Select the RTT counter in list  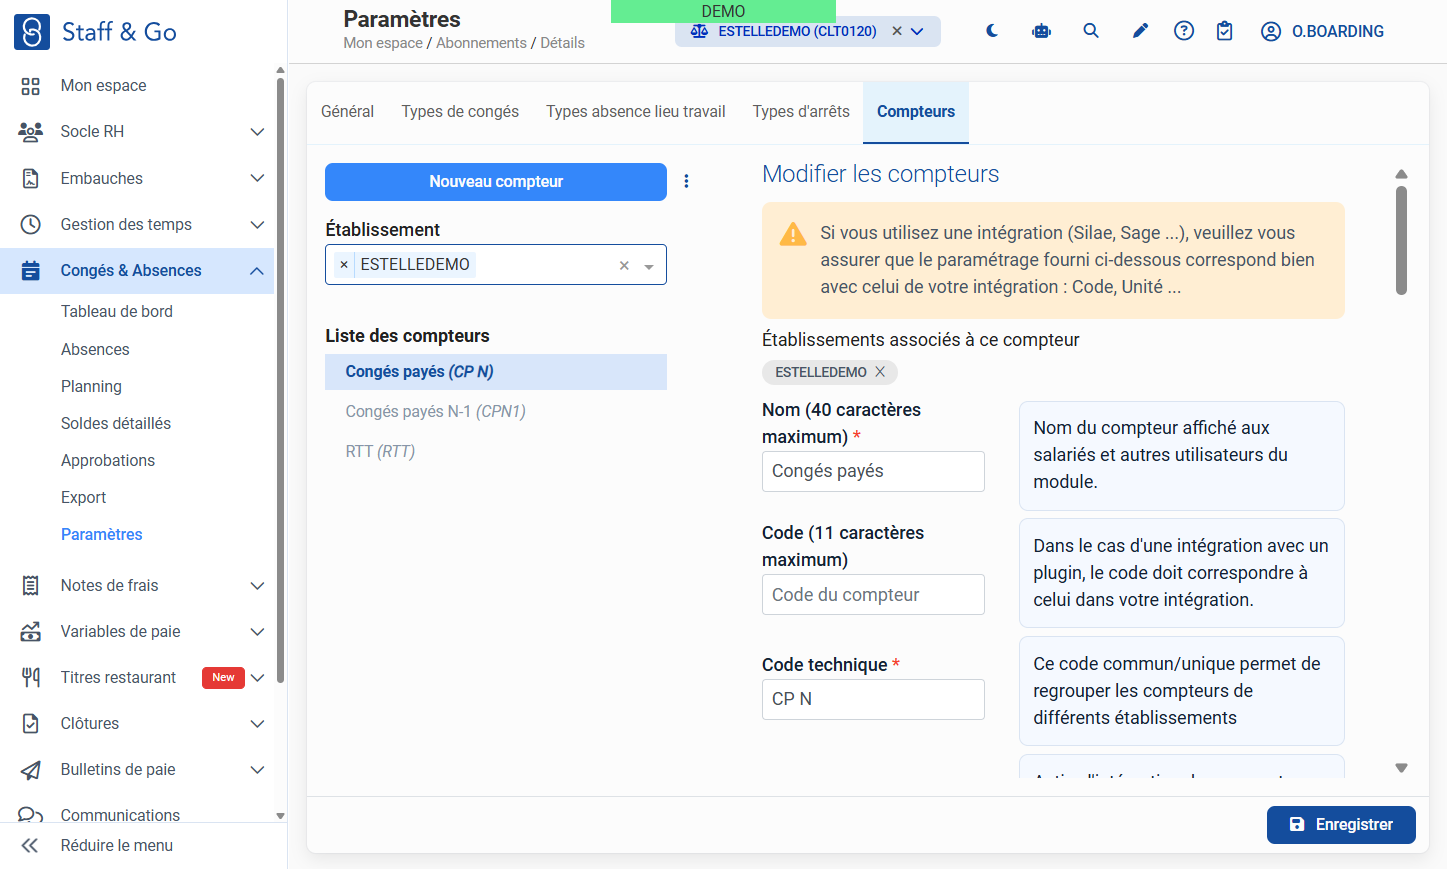click(x=496, y=452)
